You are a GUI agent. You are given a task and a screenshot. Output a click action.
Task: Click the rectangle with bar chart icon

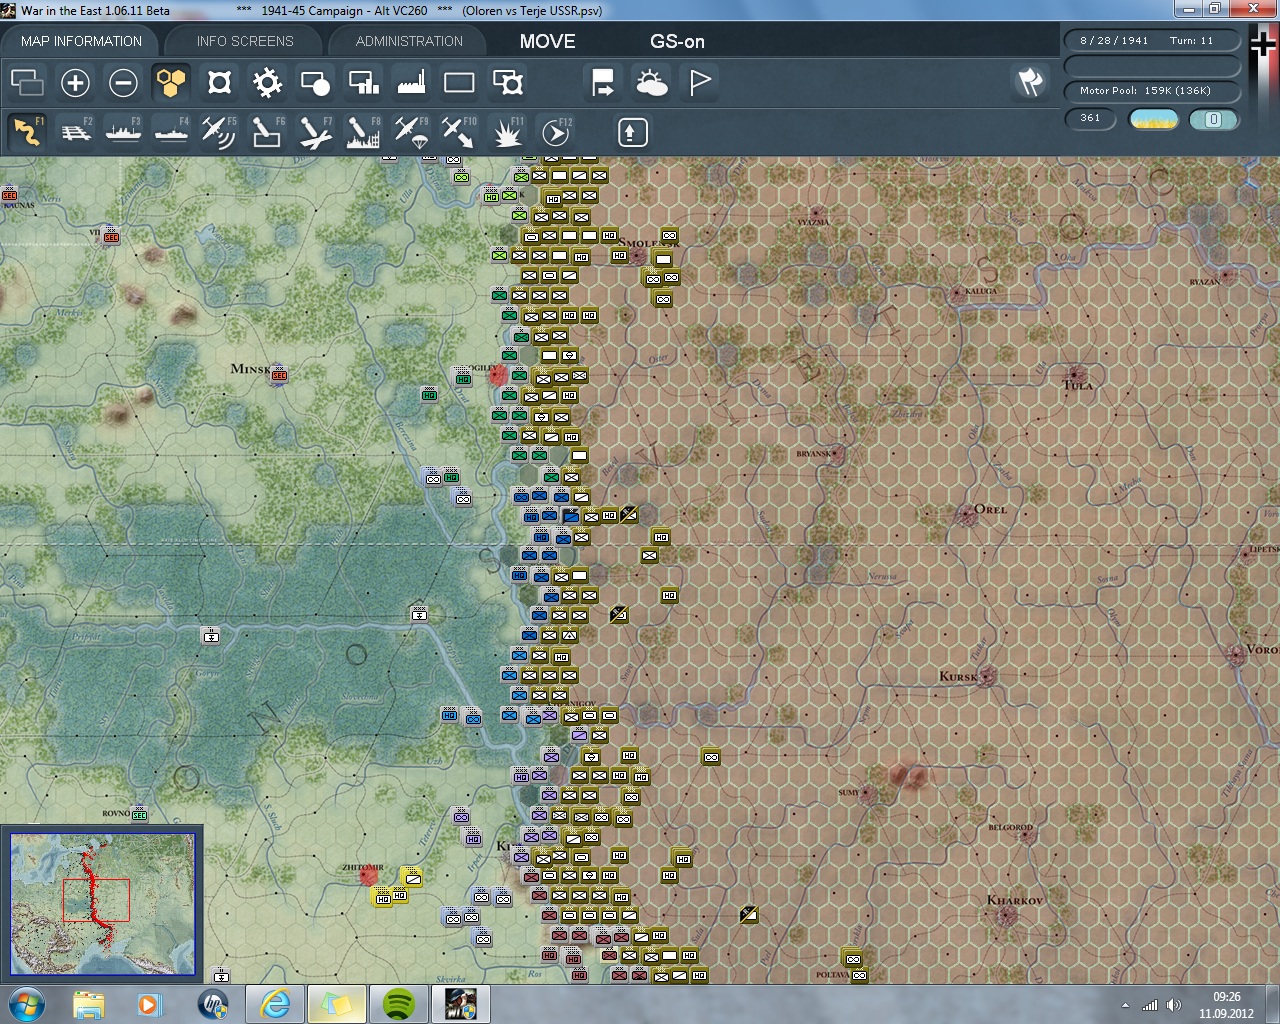pyautogui.click(x=363, y=82)
